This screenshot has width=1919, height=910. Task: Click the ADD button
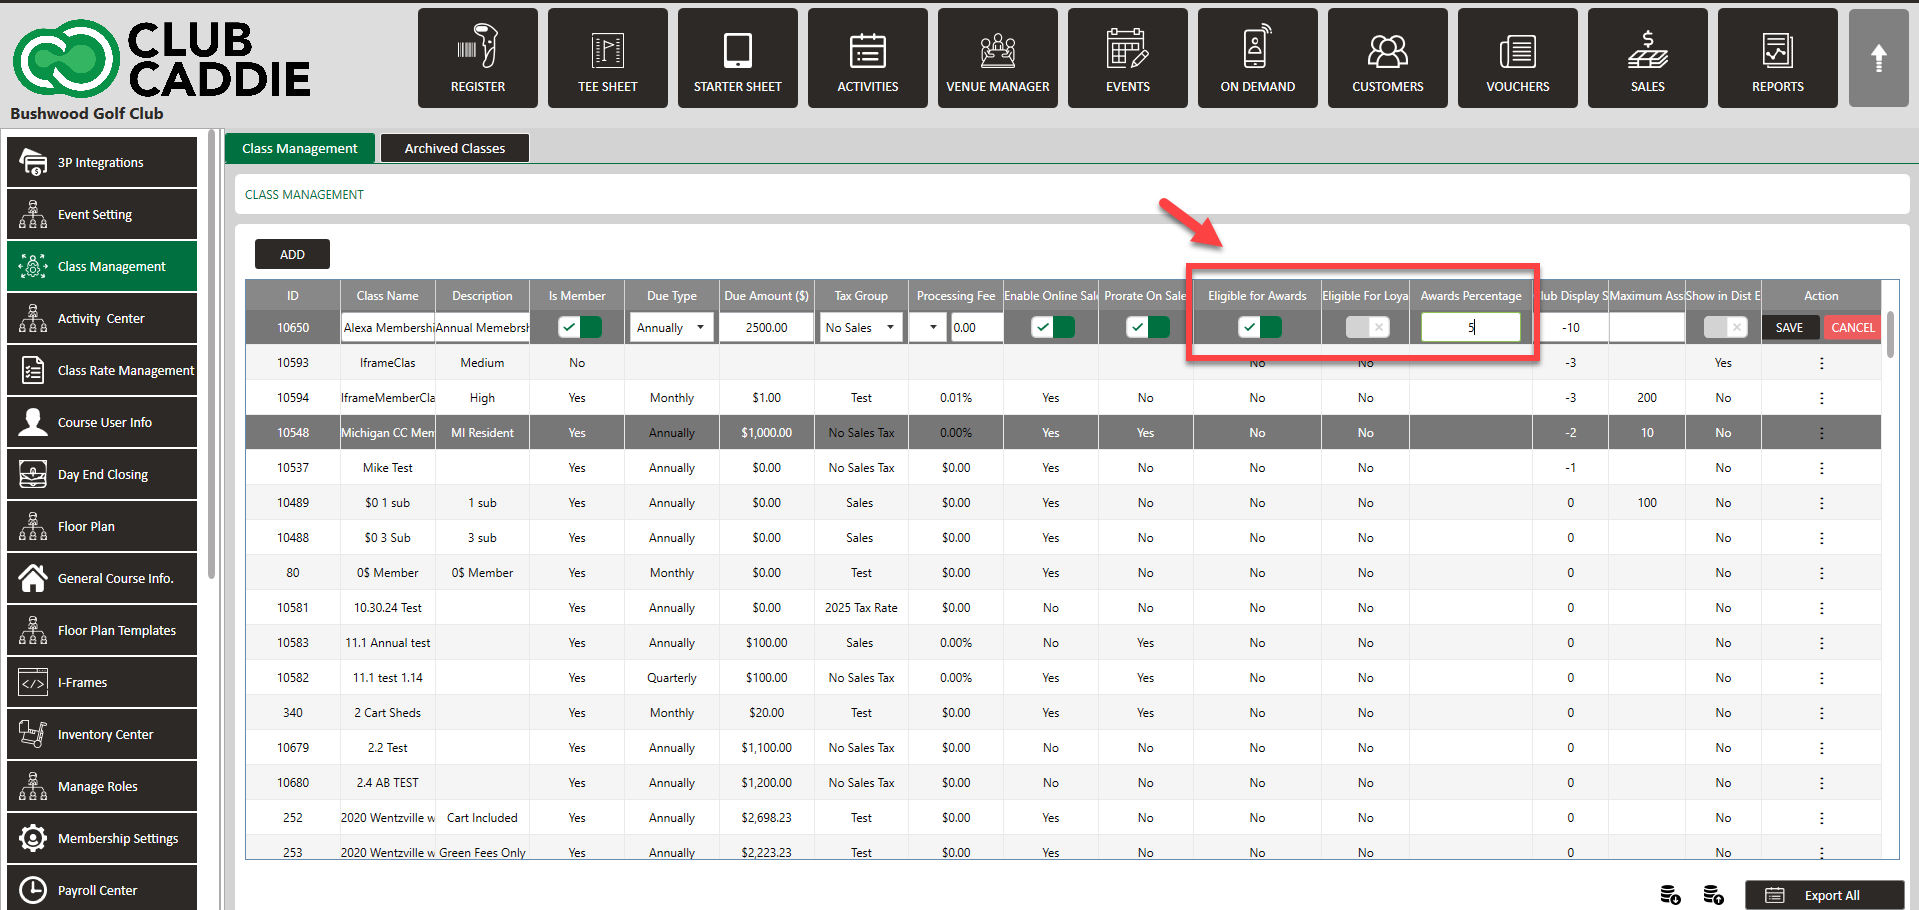click(292, 254)
